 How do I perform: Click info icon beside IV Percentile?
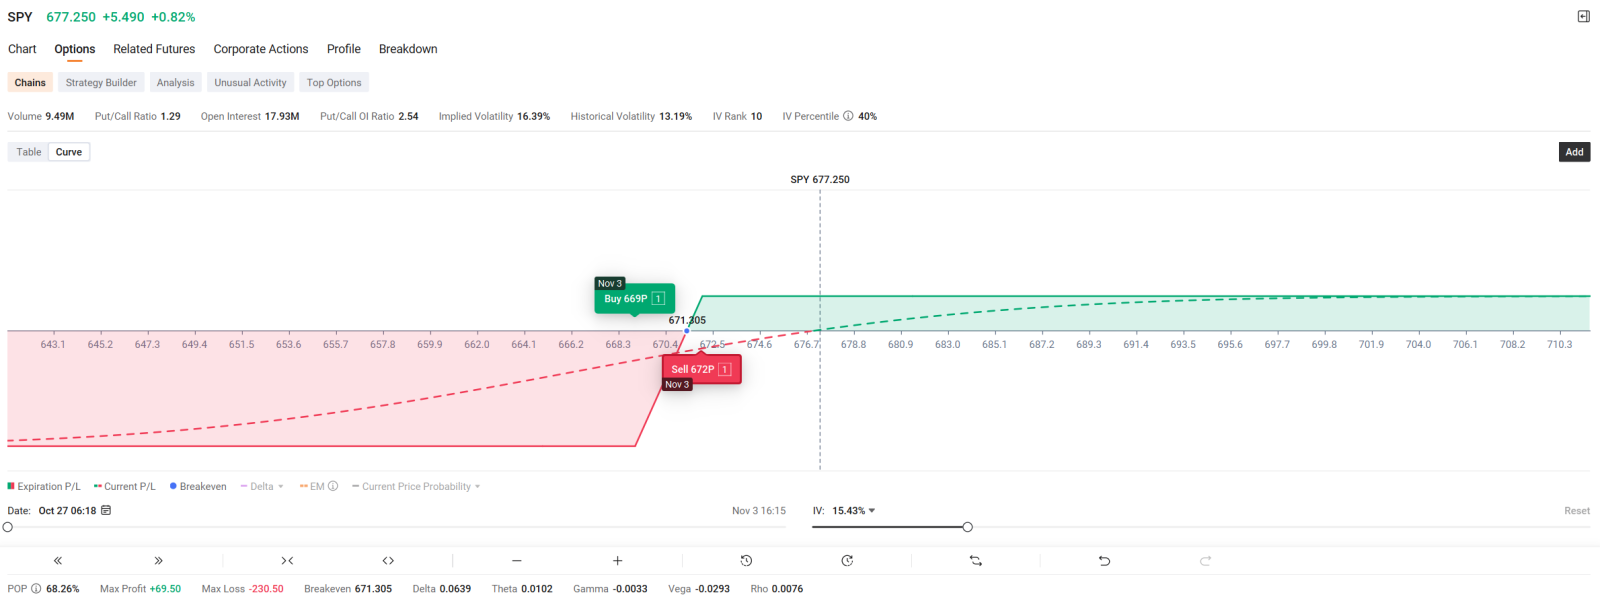[848, 116]
